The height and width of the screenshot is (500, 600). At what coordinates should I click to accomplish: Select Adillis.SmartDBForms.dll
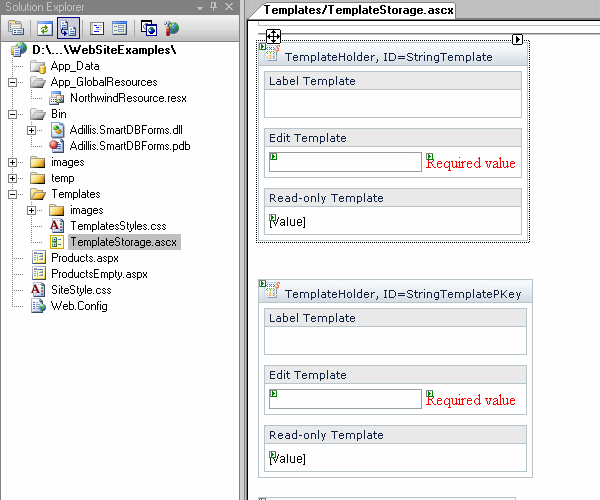pyautogui.click(x=126, y=130)
